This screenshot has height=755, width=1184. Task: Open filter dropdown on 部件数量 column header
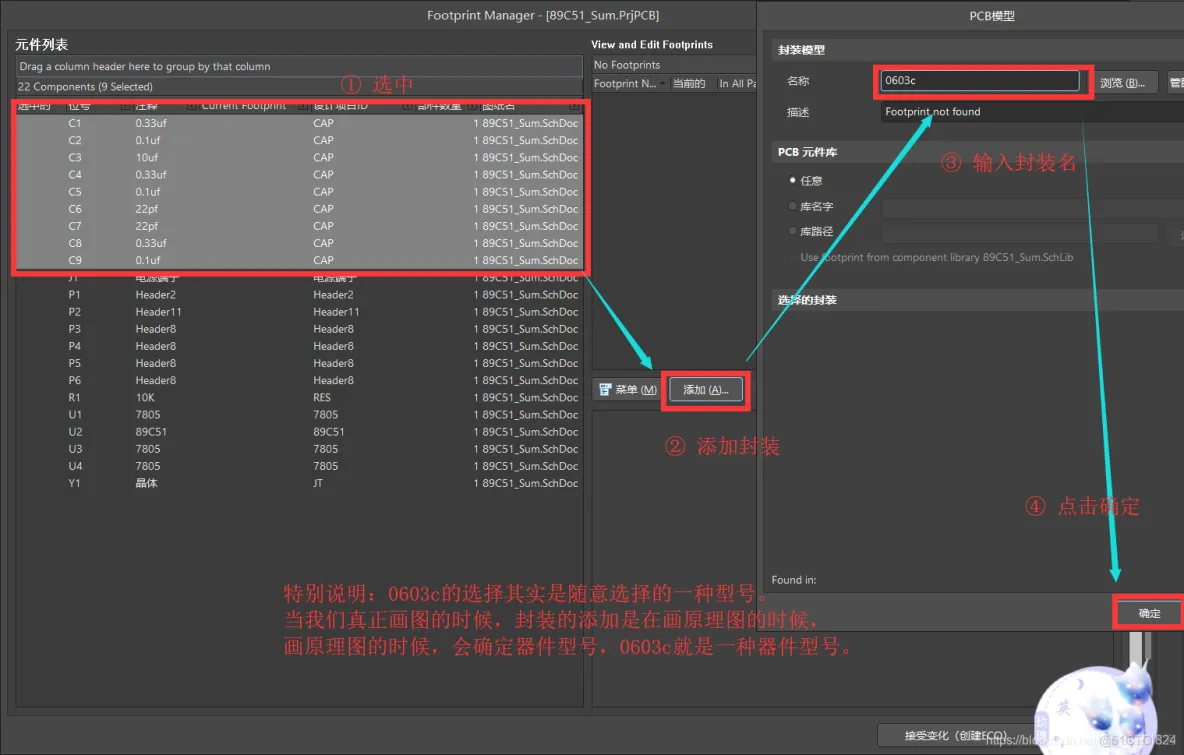(473, 106)
